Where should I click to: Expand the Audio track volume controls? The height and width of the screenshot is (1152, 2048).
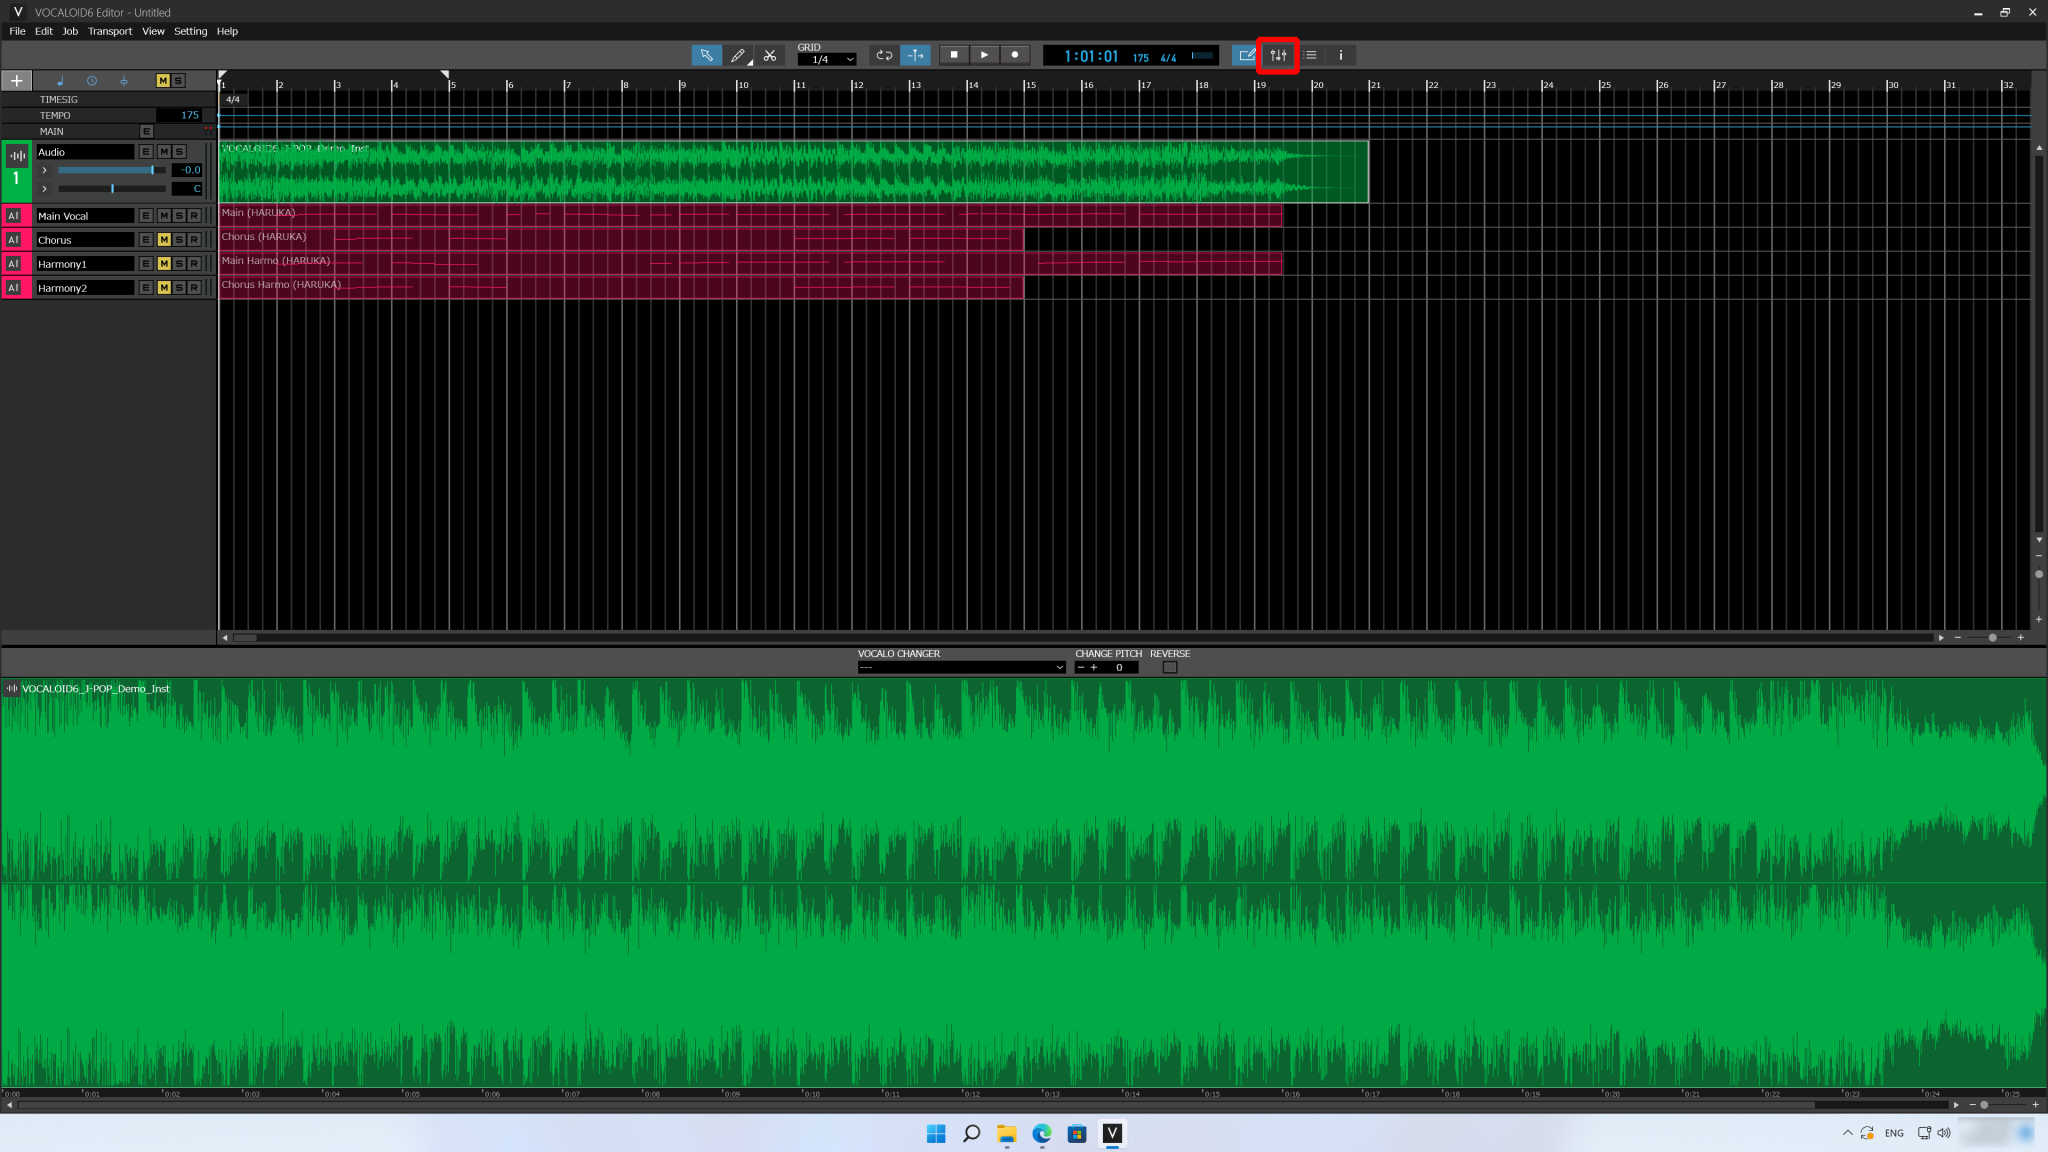click(x=44, y=170)
